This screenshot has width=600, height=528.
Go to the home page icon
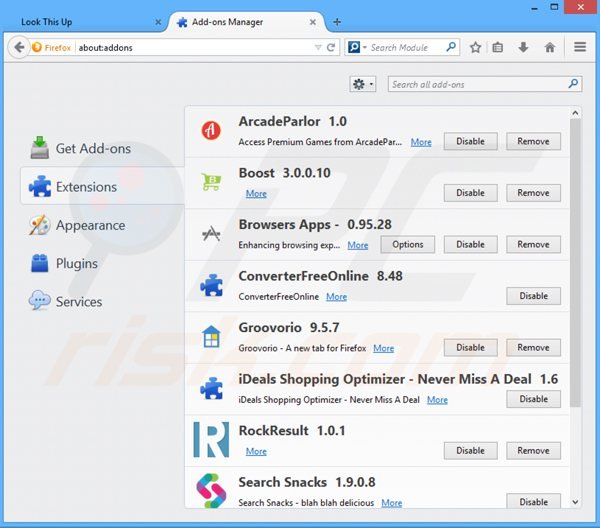(549, 47)
